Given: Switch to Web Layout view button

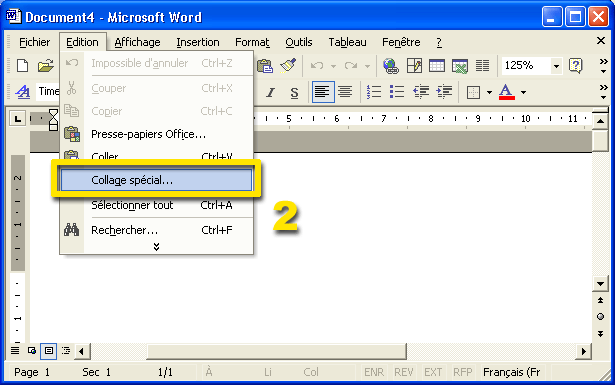Looking at the screenshot, I should [x=32, y=350].
